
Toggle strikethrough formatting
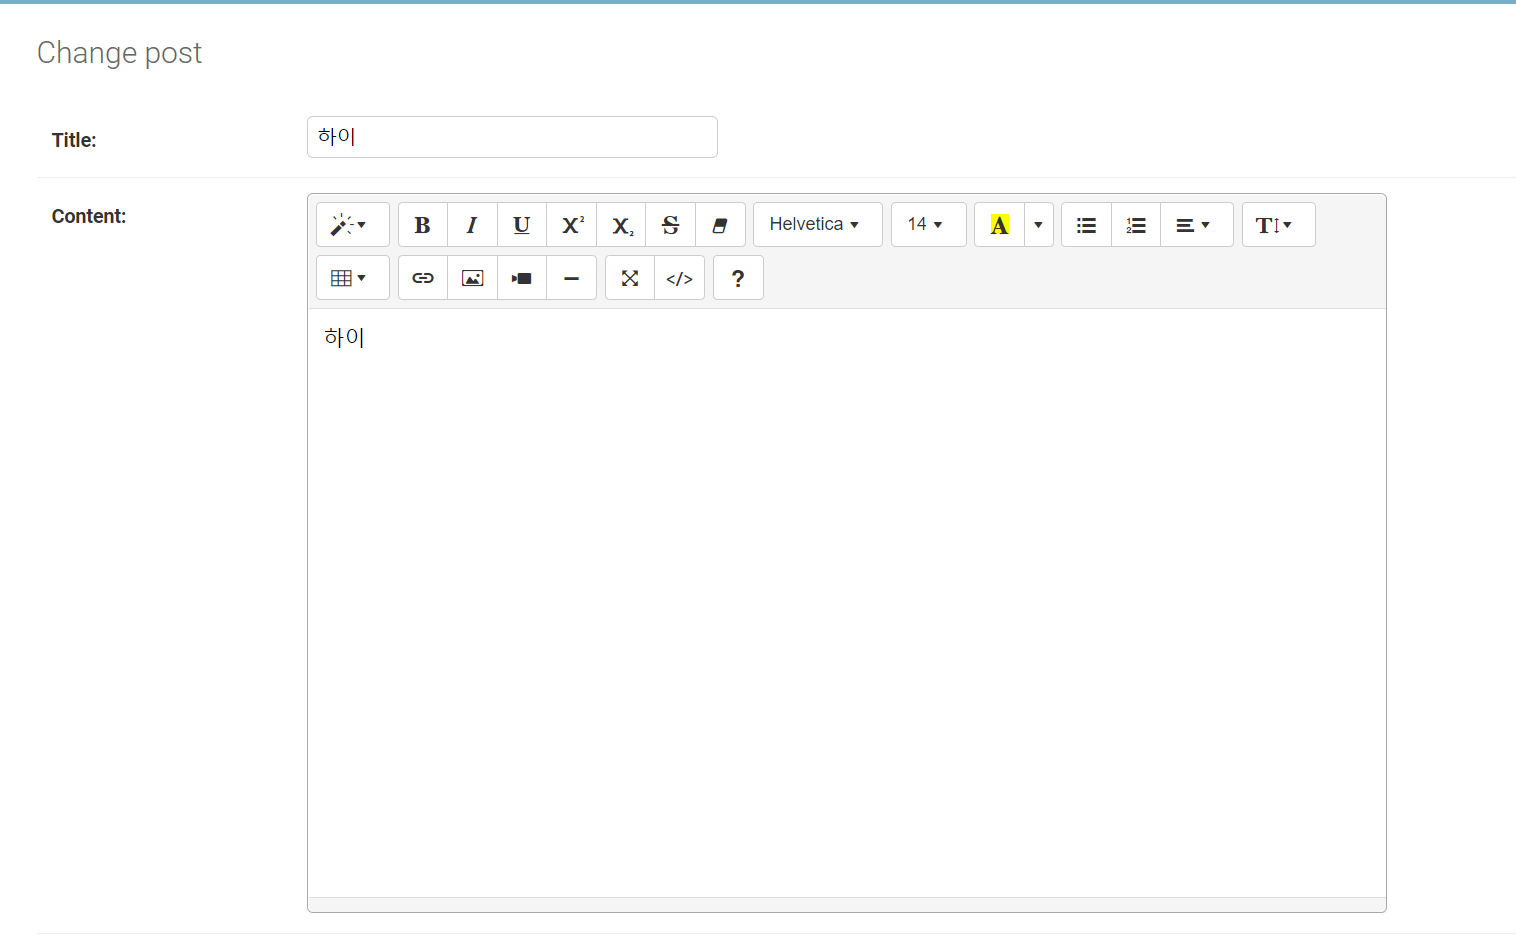coord(671,224)
